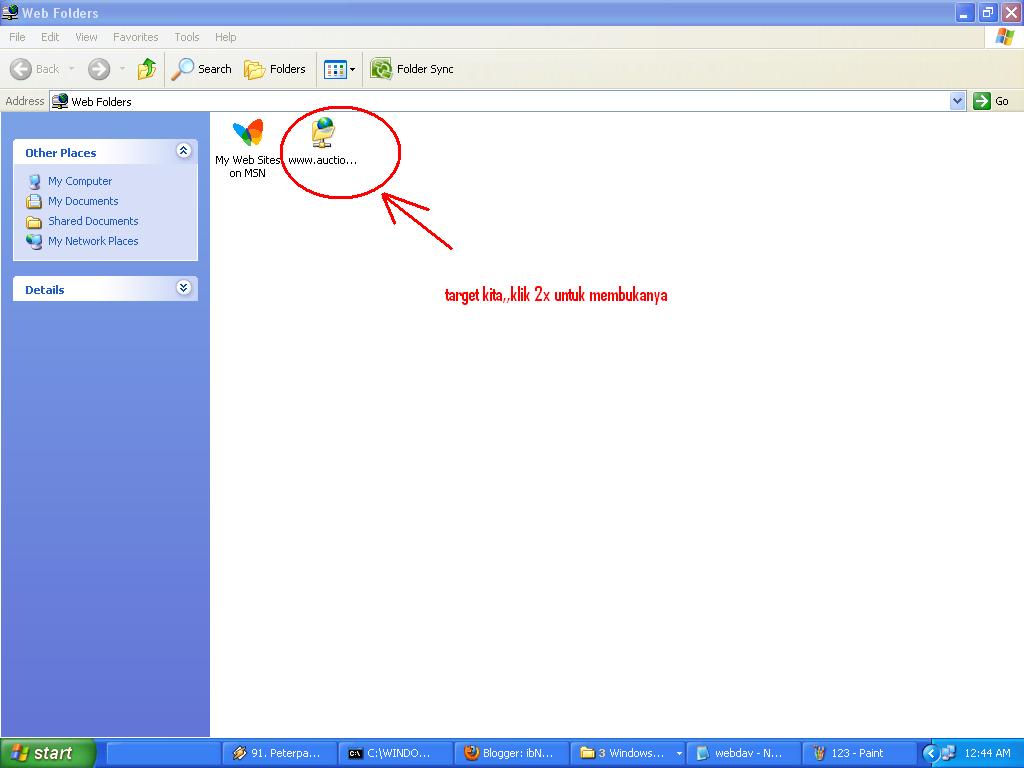Open the File menu
This screenshot has height=768, width=1024.
[17, 37]
